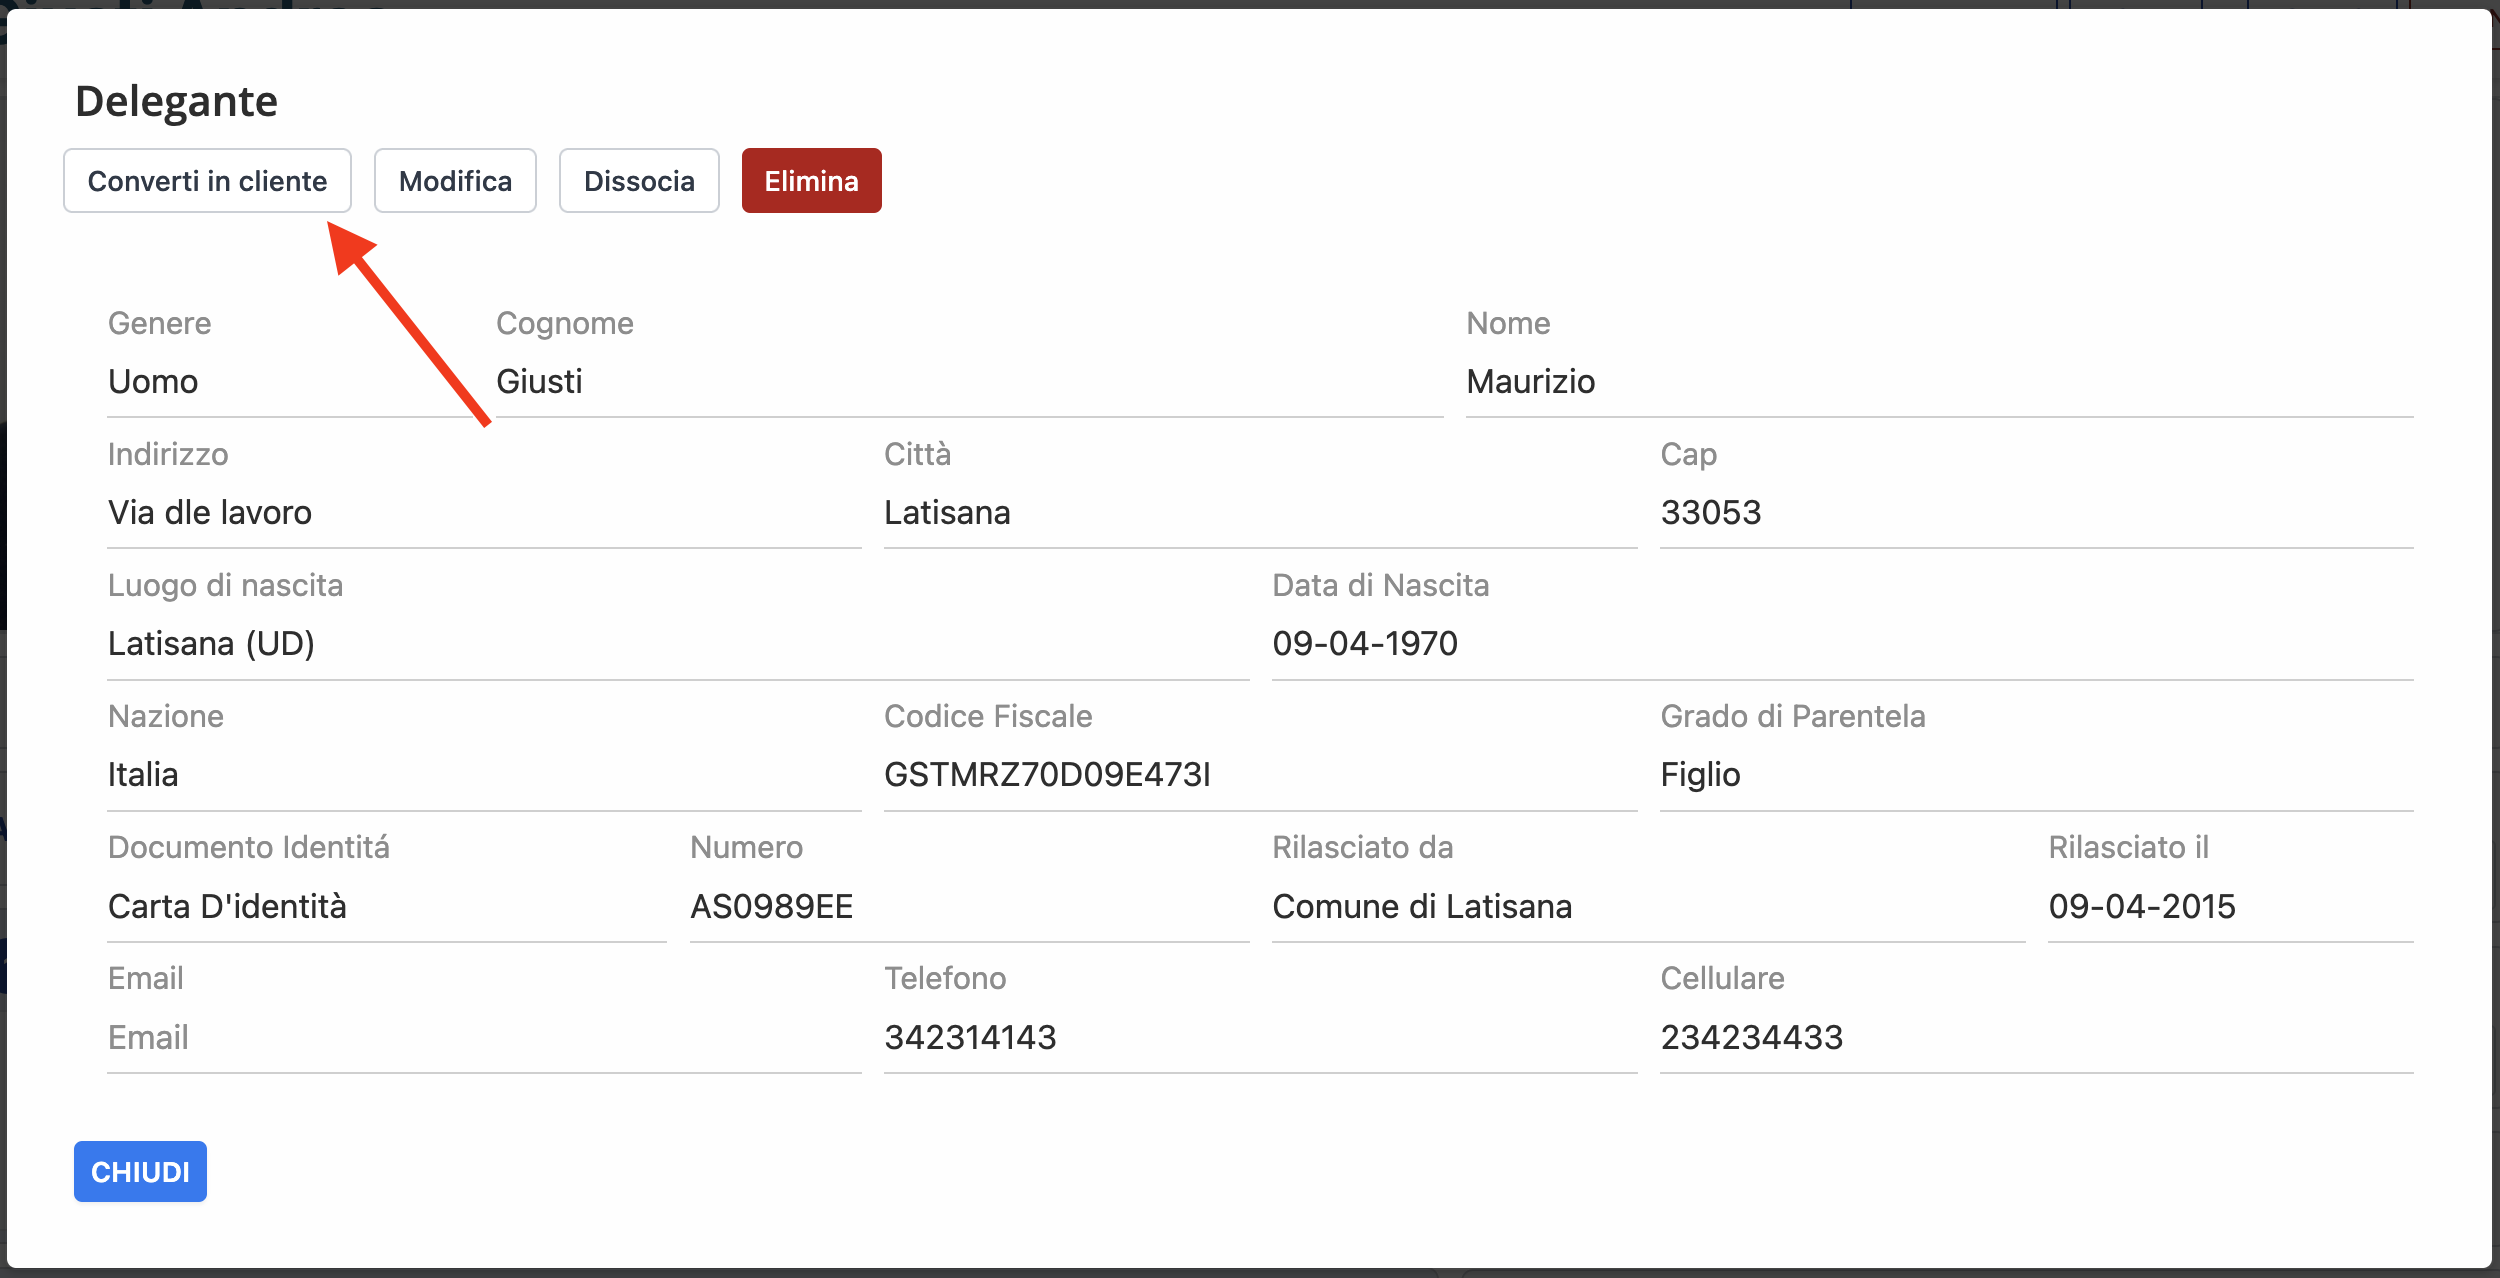Click the Dissocia button
The image size is (2500, 1278).
point(639,181)
